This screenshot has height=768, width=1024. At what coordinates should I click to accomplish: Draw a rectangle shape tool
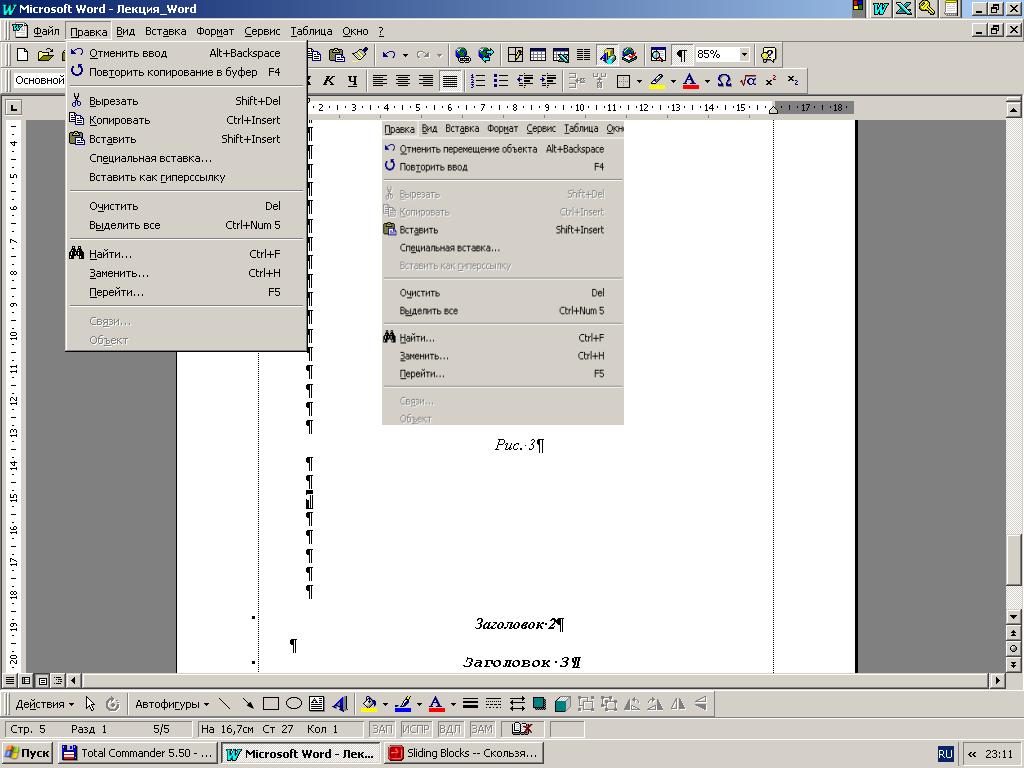tap(270, 703)
